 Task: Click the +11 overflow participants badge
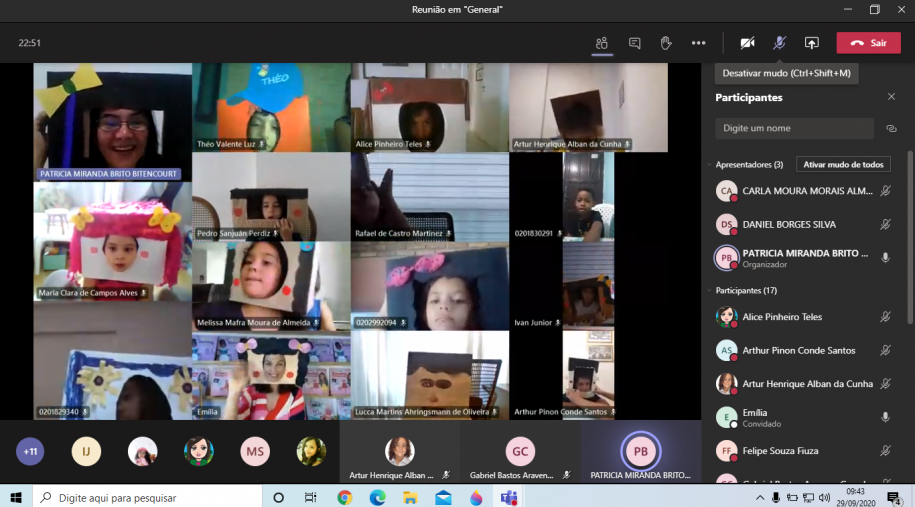pyautogui.click(x=30, y=451)
